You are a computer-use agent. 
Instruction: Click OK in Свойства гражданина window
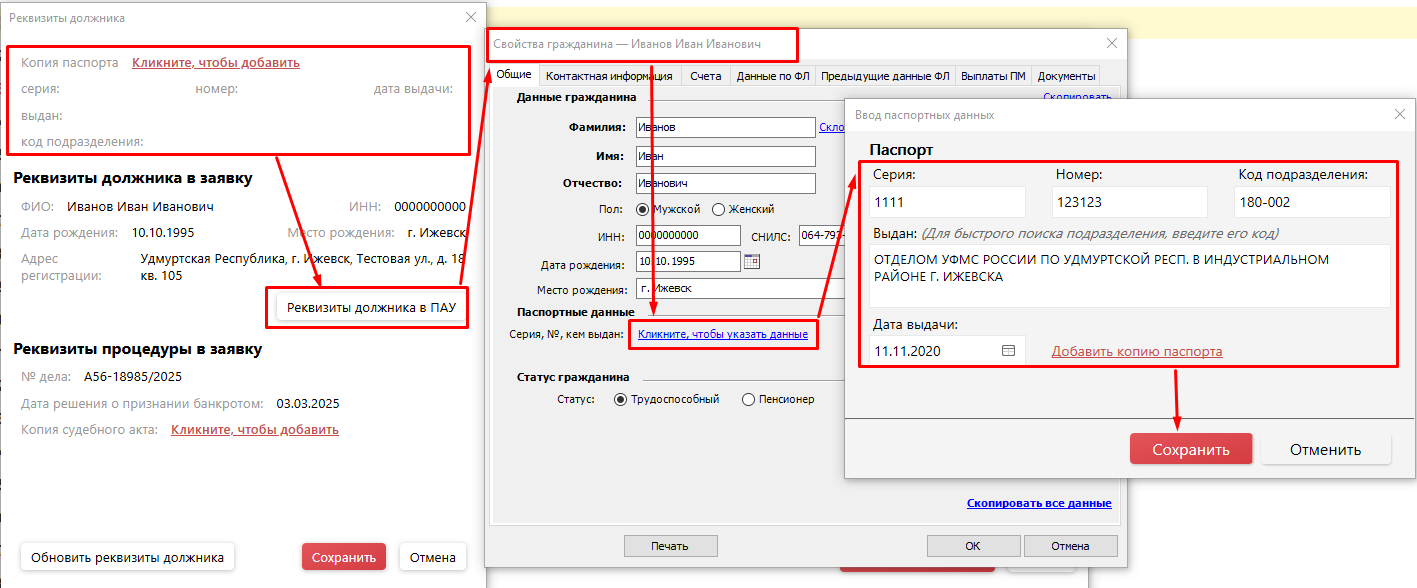coord(973,546)
